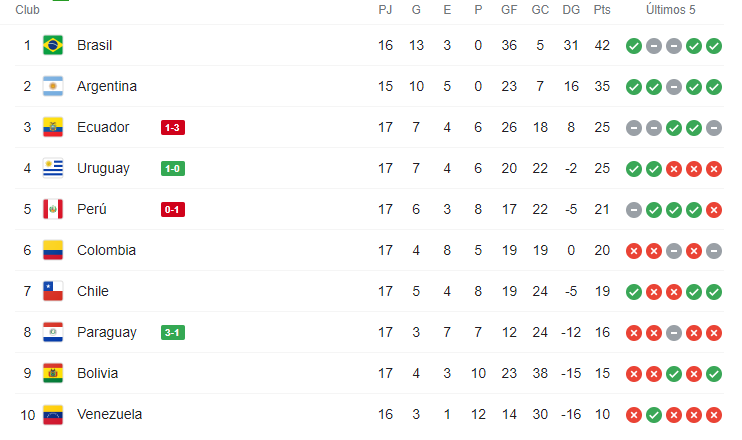Screen dimensions: 742x440
Task: Open Ecuador's red 1-3 score badge
Action: [x=172, y=127]
